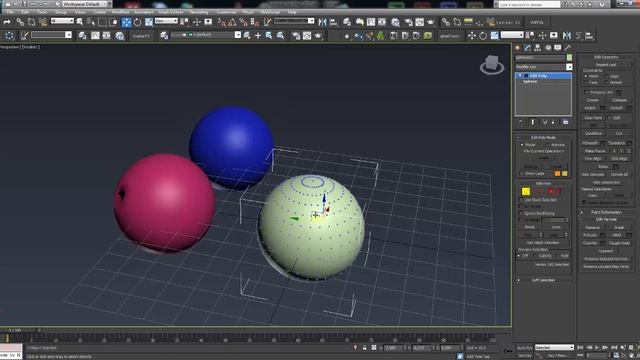Open the selection filter dropdown
The width and height of the screenshot is (640, 360).
(x=62, y=21)
